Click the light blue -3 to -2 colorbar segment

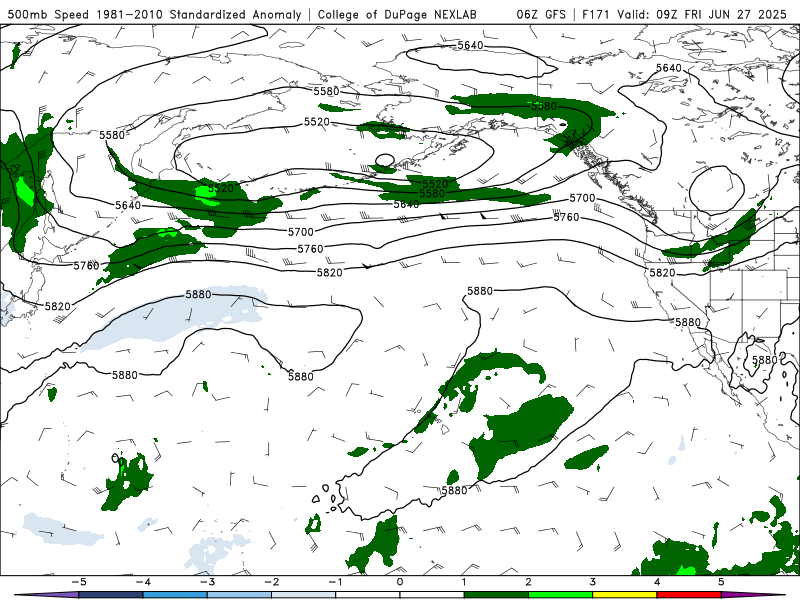click(x=239, y=595)
